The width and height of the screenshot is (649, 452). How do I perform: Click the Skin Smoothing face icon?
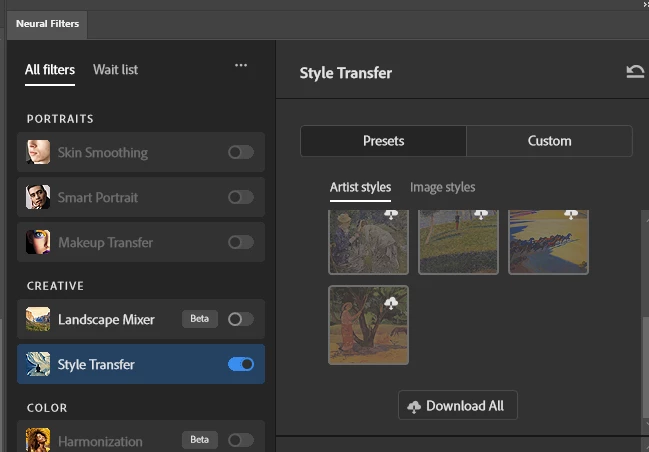coord(38,152)
